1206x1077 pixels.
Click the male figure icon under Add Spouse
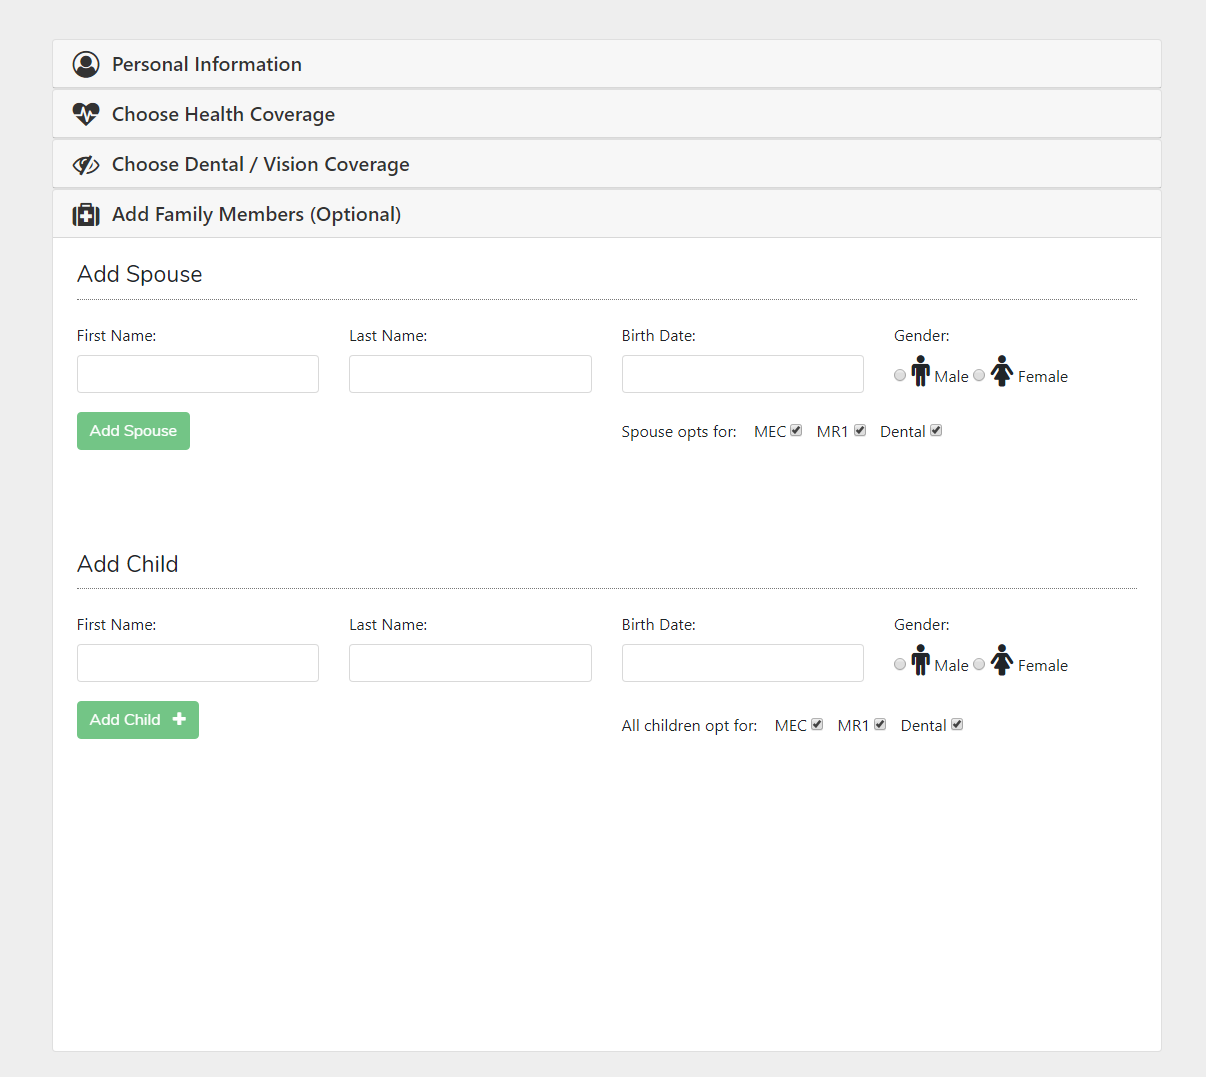point(920,371)
